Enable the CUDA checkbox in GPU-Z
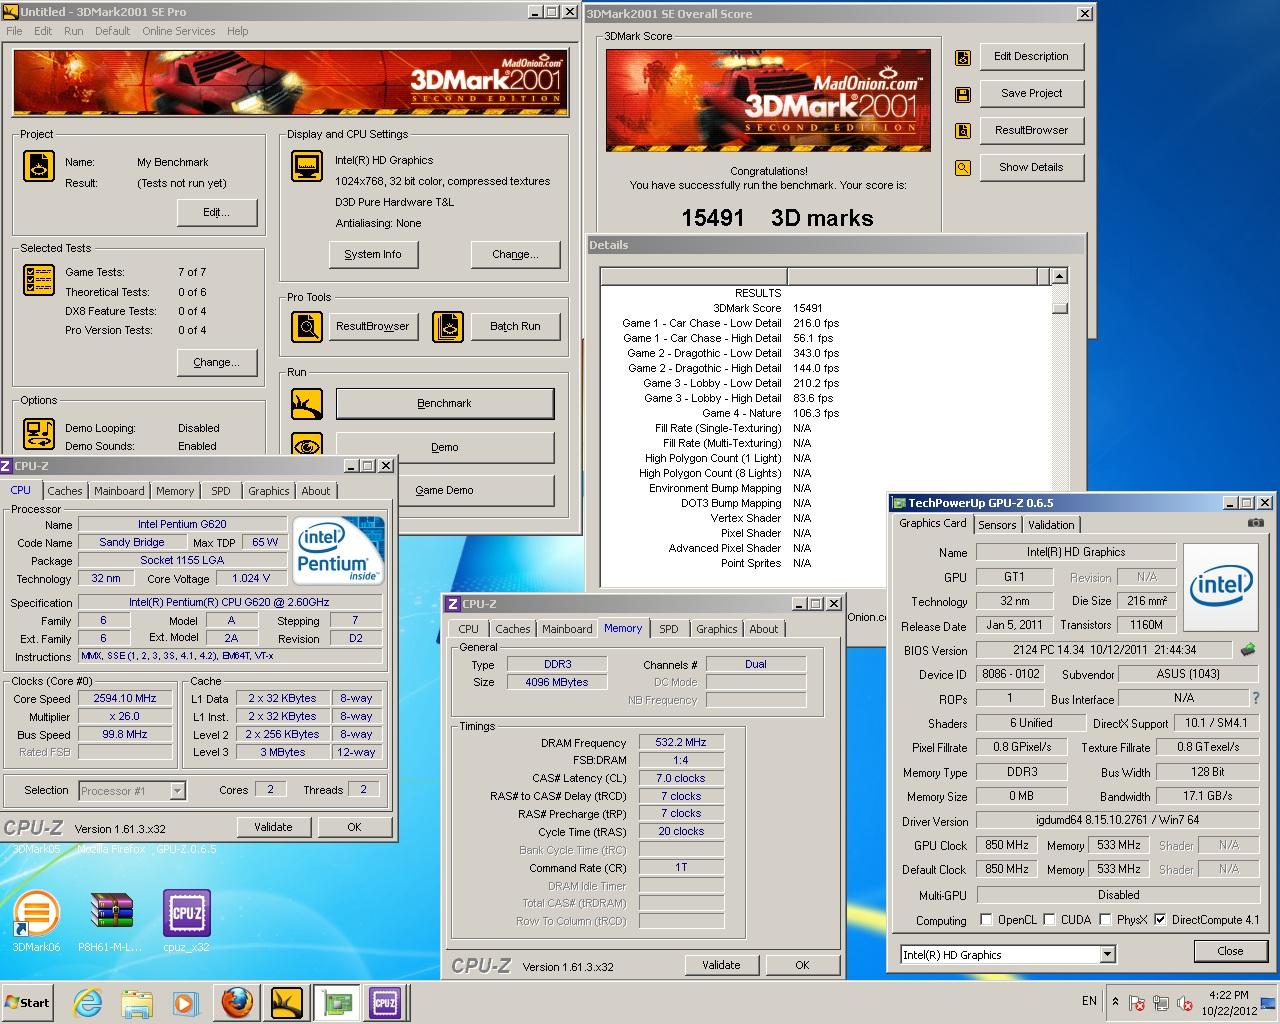Screen dimensions: 1280x1024 point(1050,920)
